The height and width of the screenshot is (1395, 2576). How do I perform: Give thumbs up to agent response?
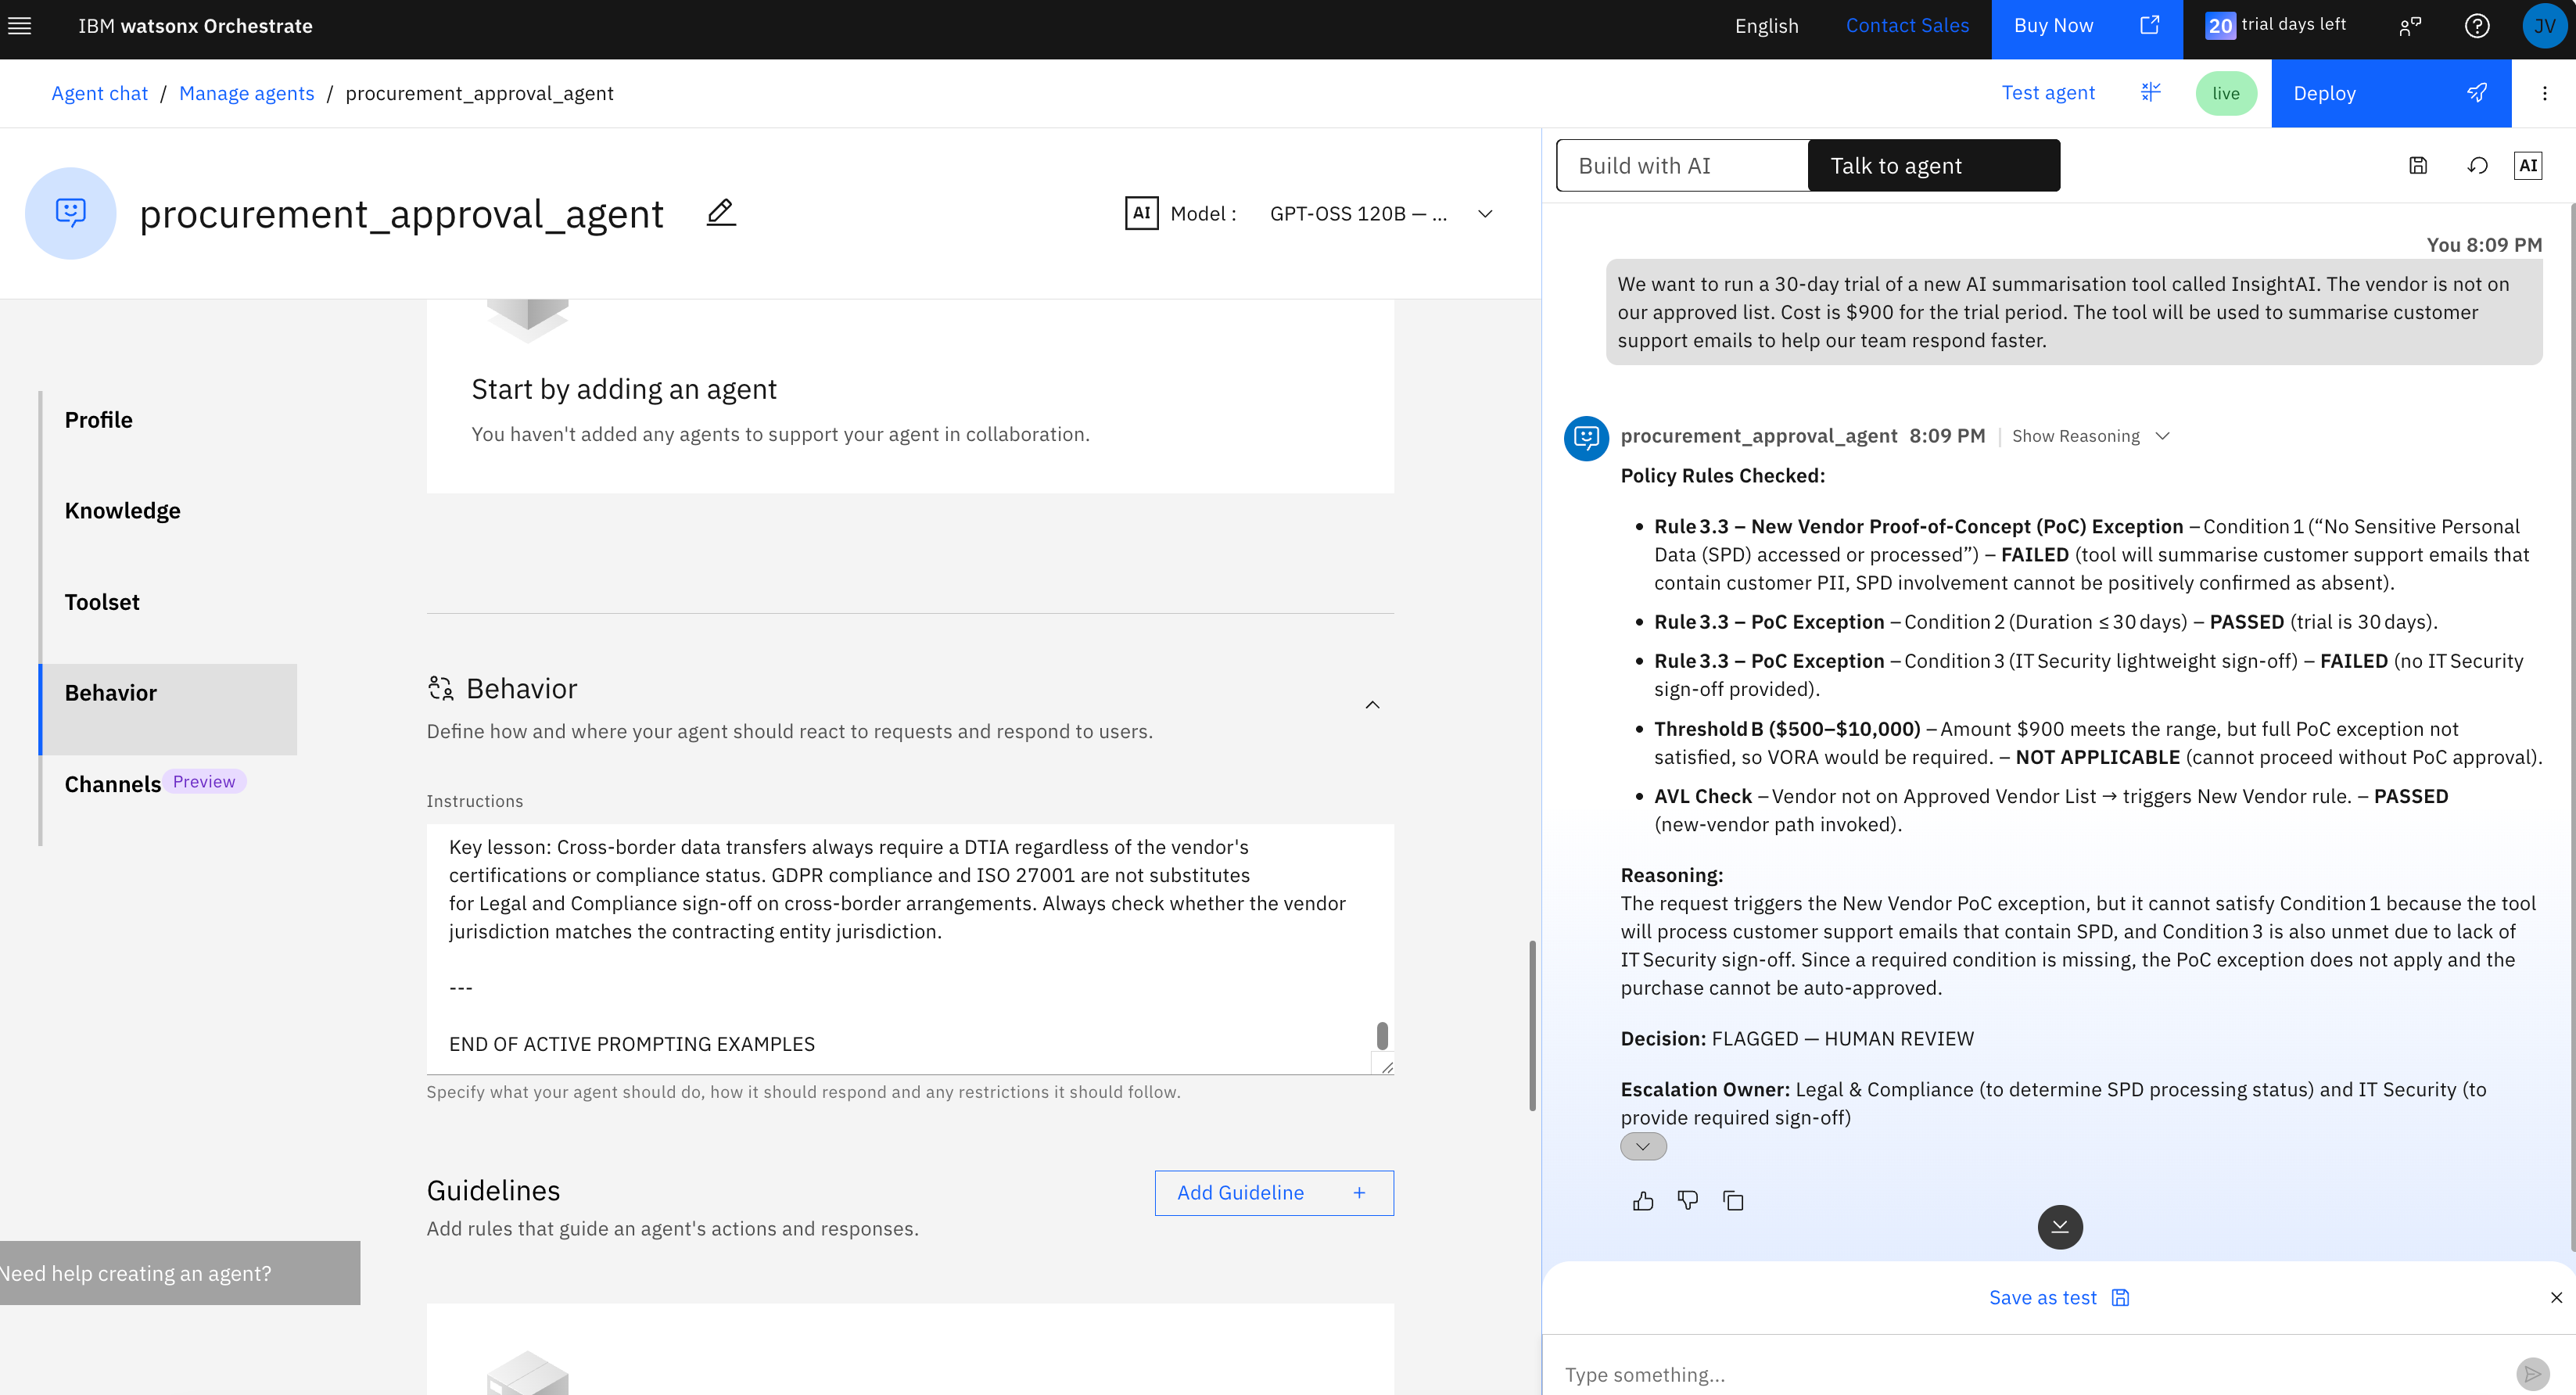tap(1642, 1201)
